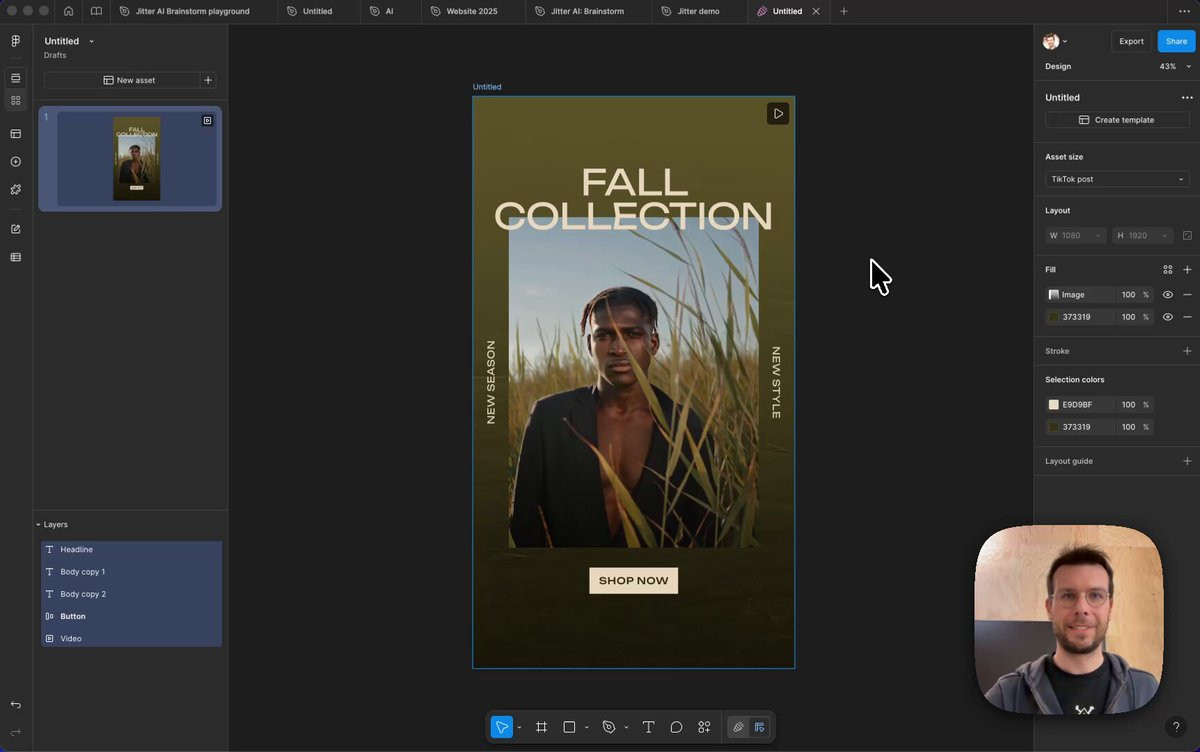Open the spreadsheet table icon in left sidebar
This screenshot has height=752, width=1200.
[15, 257]
